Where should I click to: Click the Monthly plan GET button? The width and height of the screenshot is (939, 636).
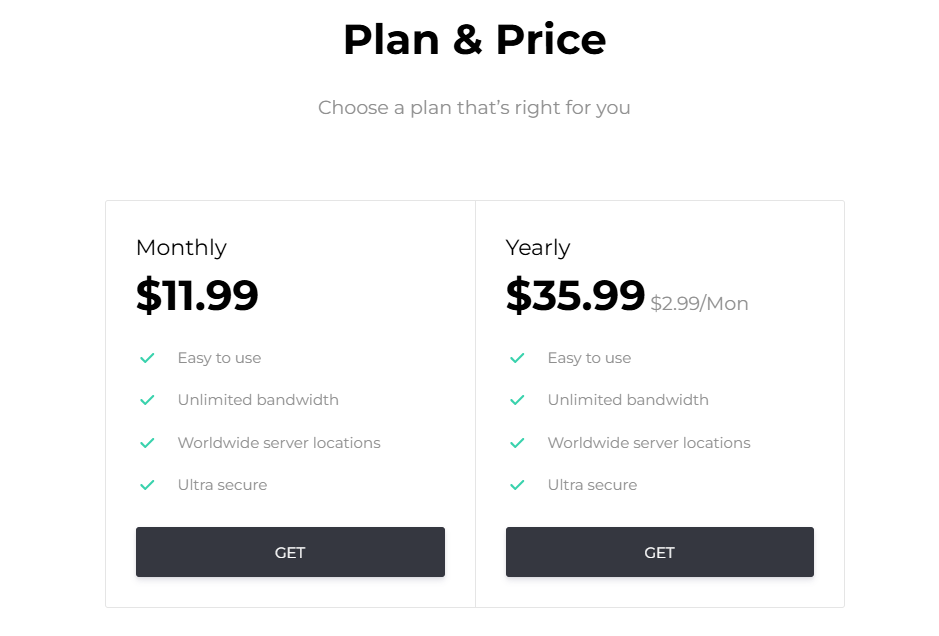coord(290,552)
